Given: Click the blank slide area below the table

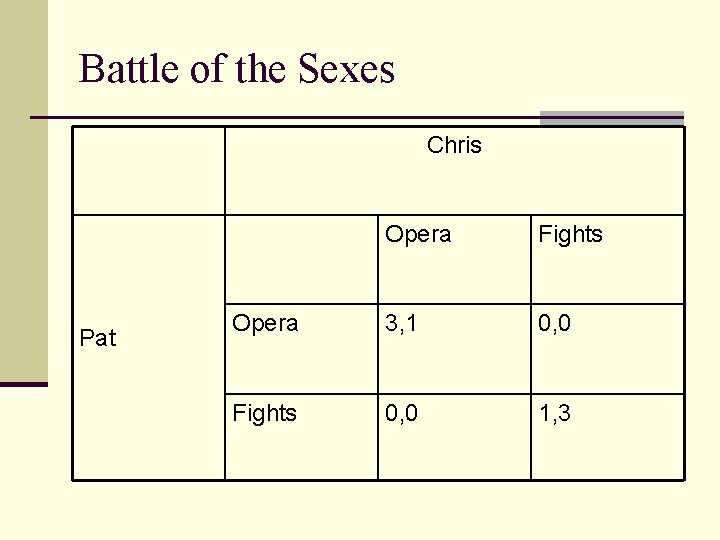Looking at the screenshot, I should pos(380,510).
